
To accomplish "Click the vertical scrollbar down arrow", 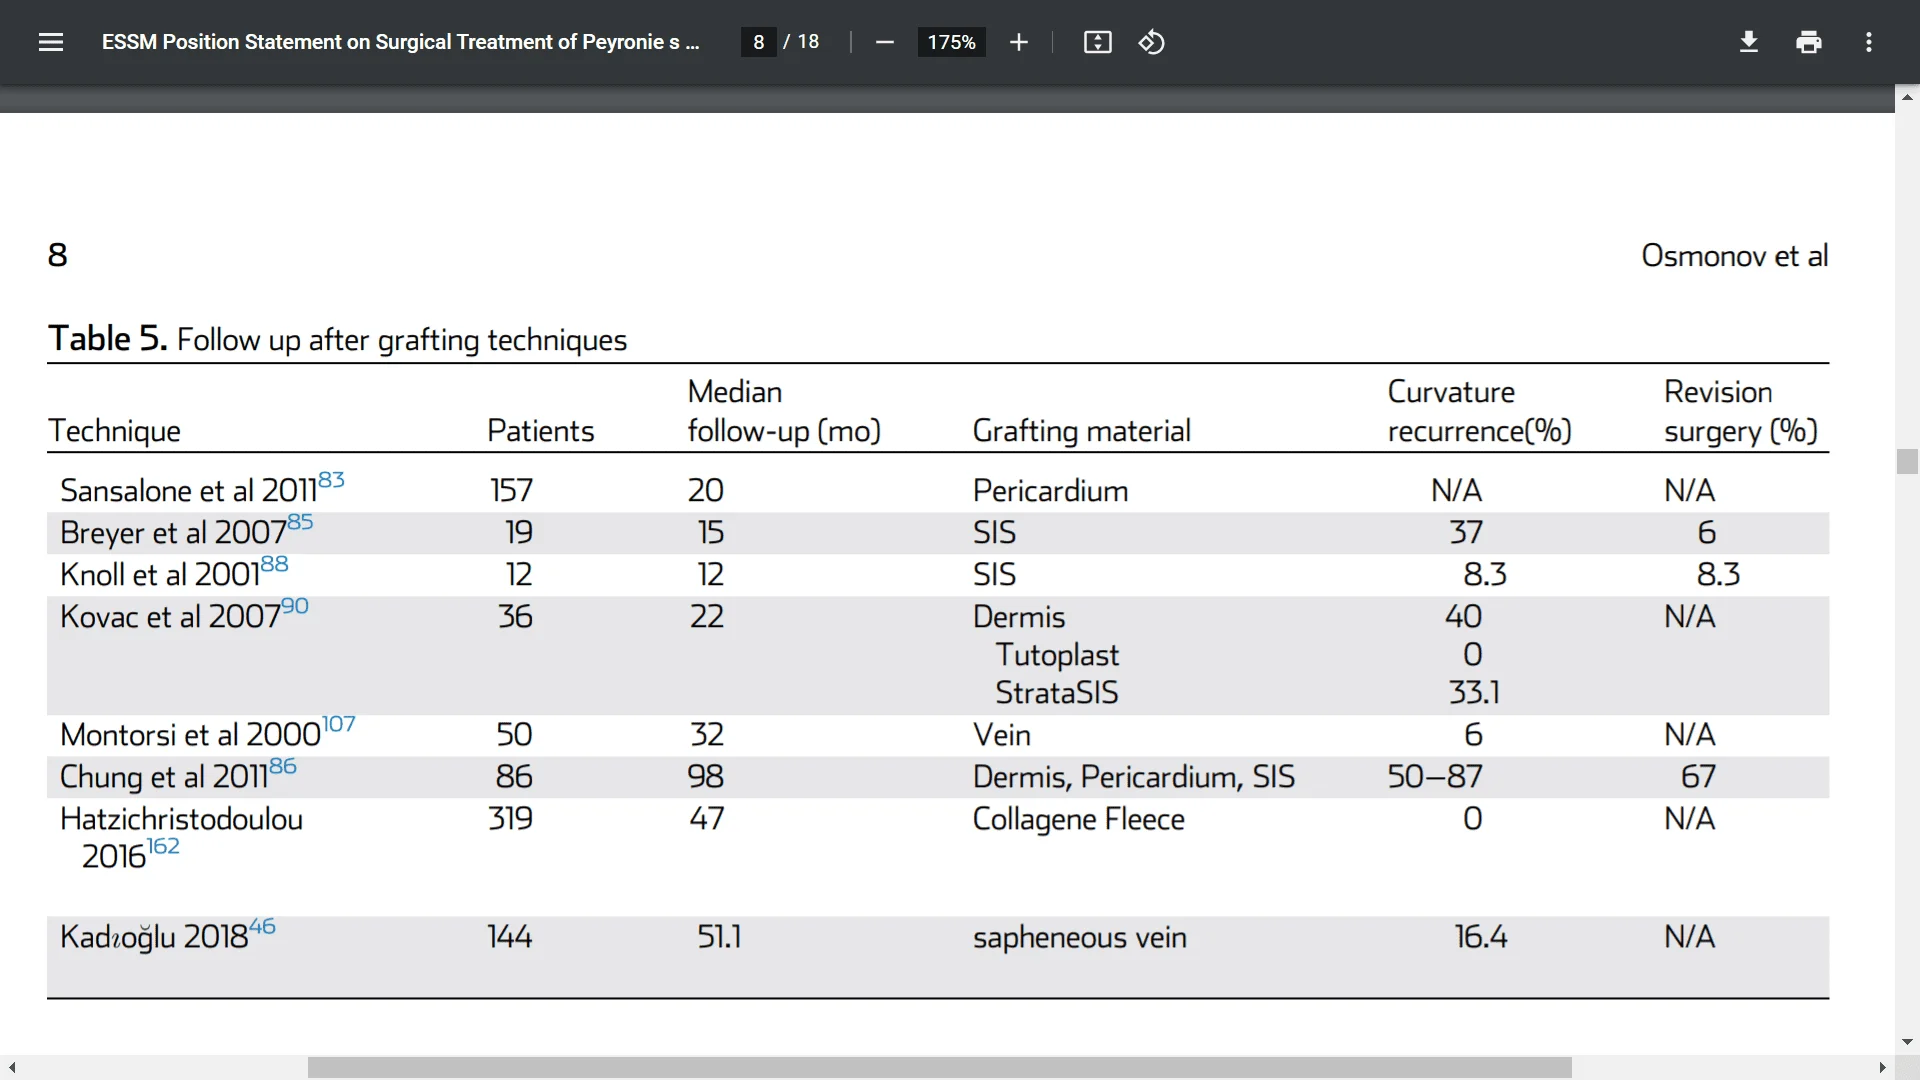I will [1907, 1042].
